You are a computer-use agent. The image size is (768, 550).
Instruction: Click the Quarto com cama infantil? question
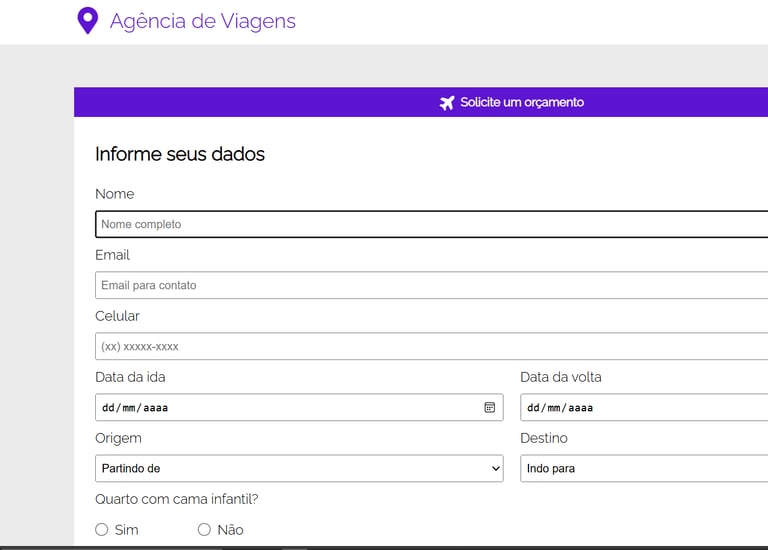[177, 499]
